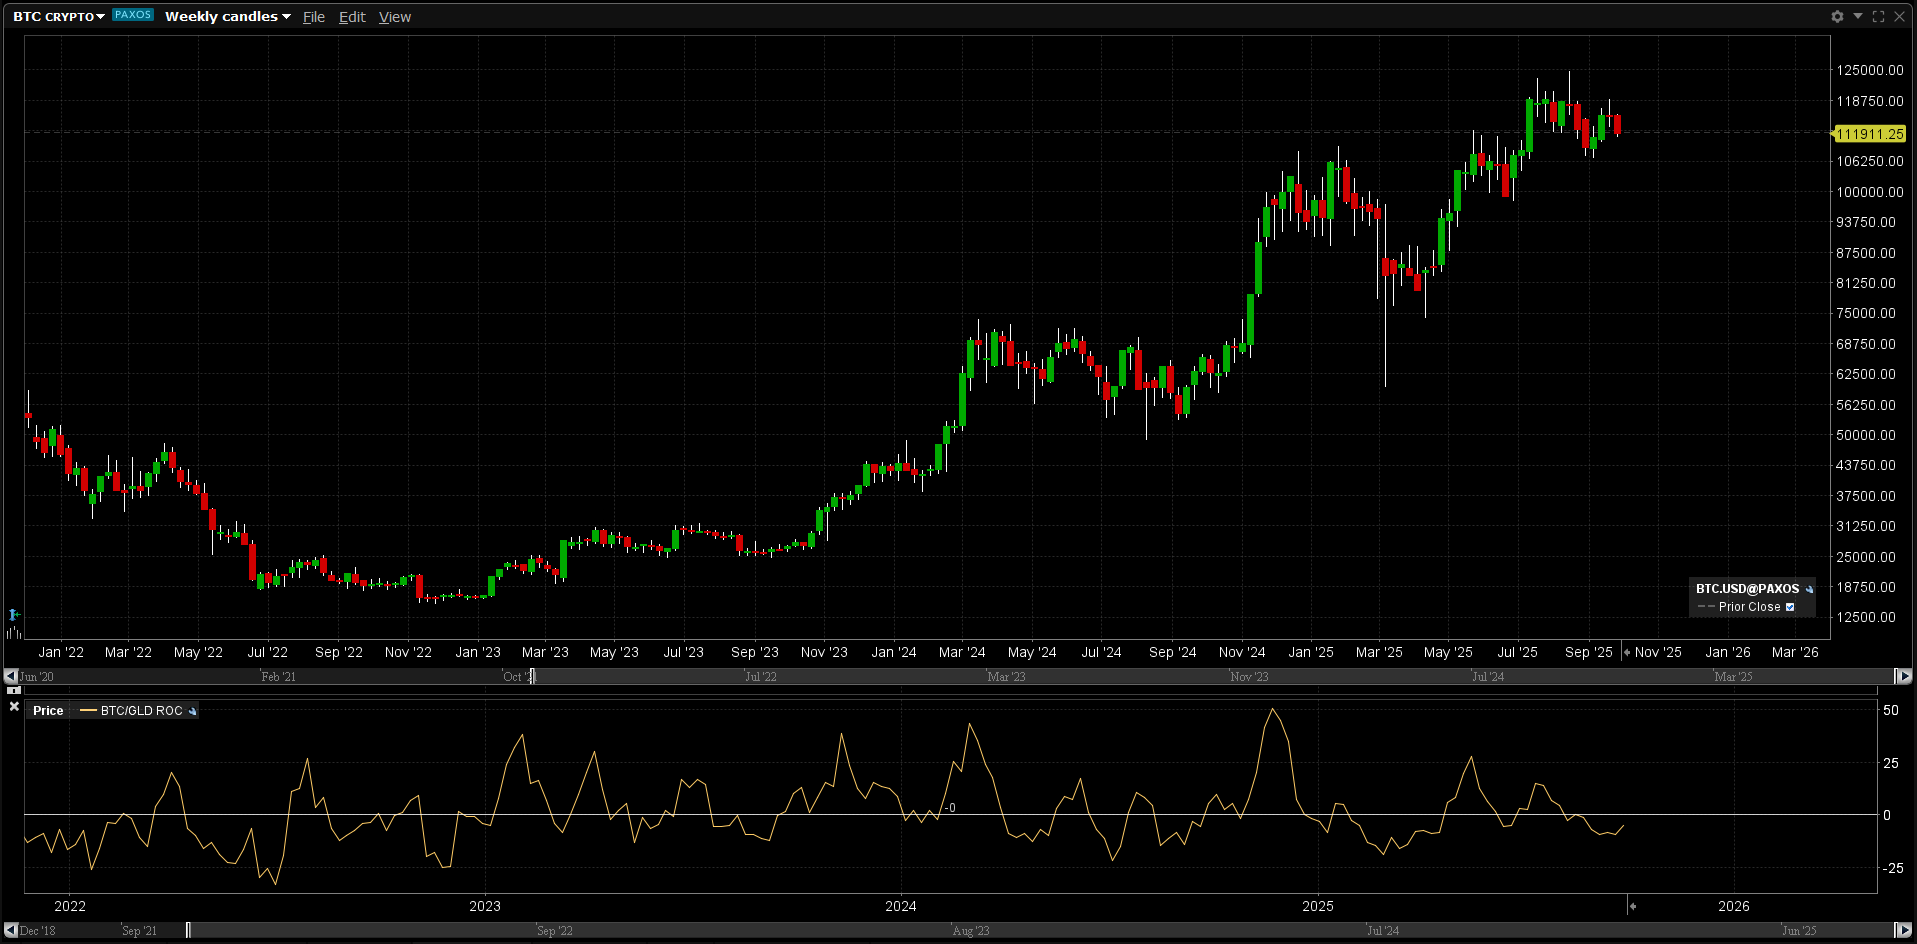This screenshot has width=1917, height=944.
Task: Open the View menu
Action: [395, 17]
